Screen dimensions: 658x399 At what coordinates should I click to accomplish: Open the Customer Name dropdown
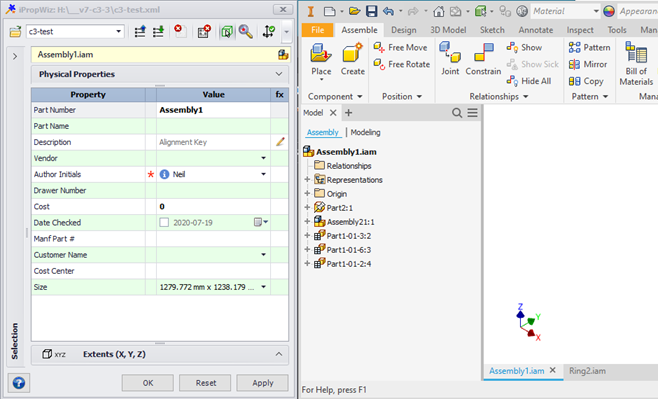tap(264, 255)
